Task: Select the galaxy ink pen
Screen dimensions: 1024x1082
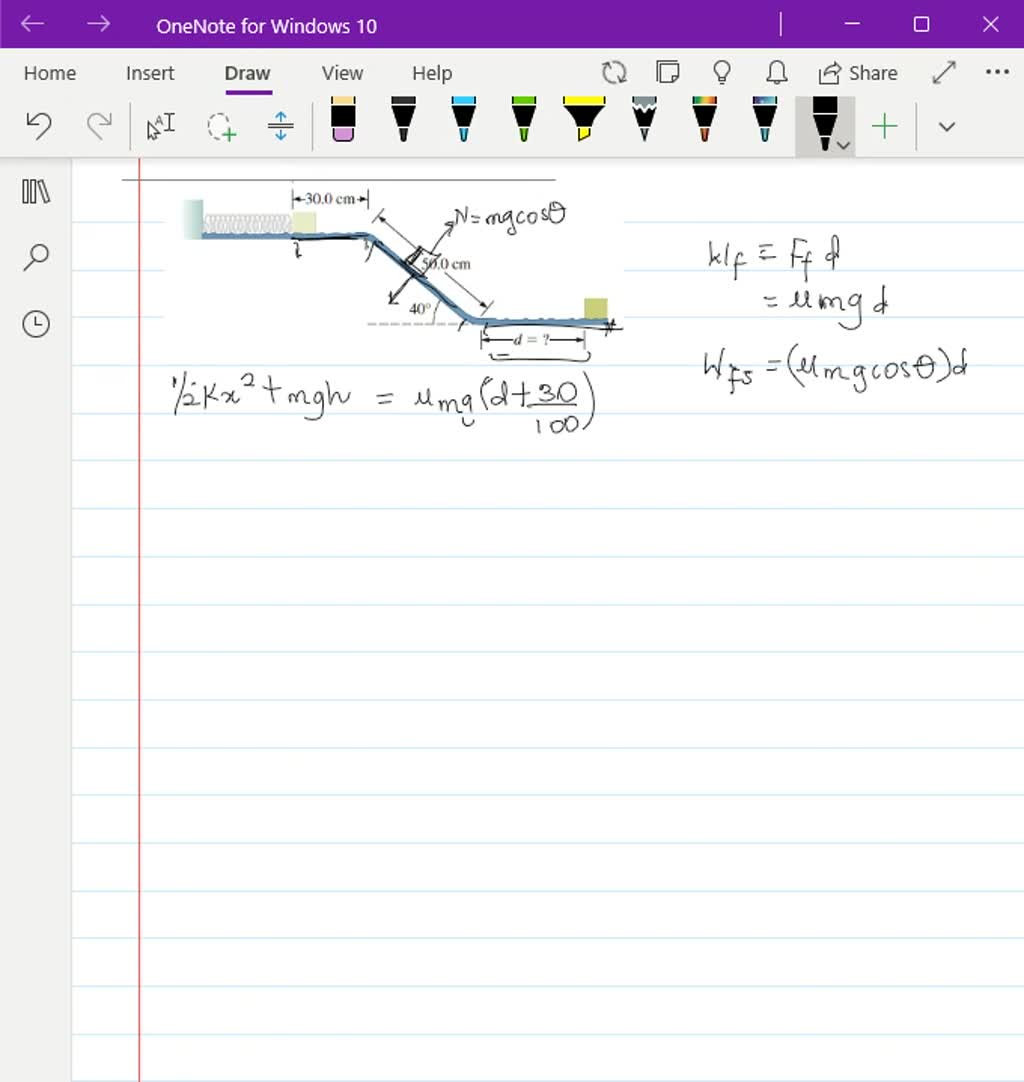Action: [x=765, y=119]
